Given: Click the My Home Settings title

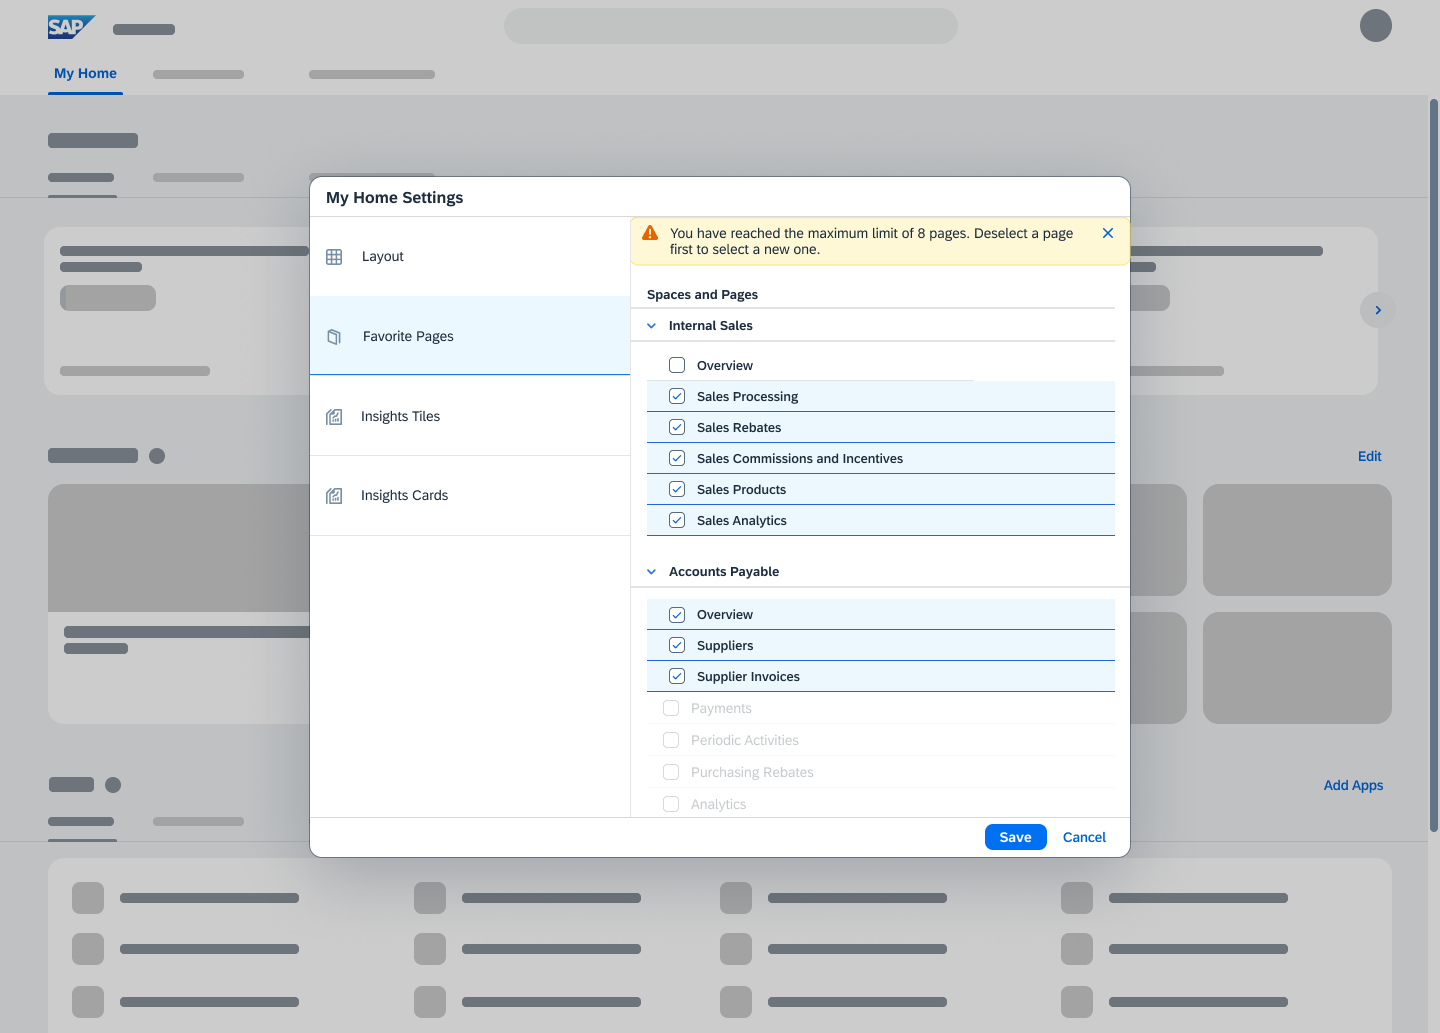Looking at the screenshot, I should coord(394,197).
